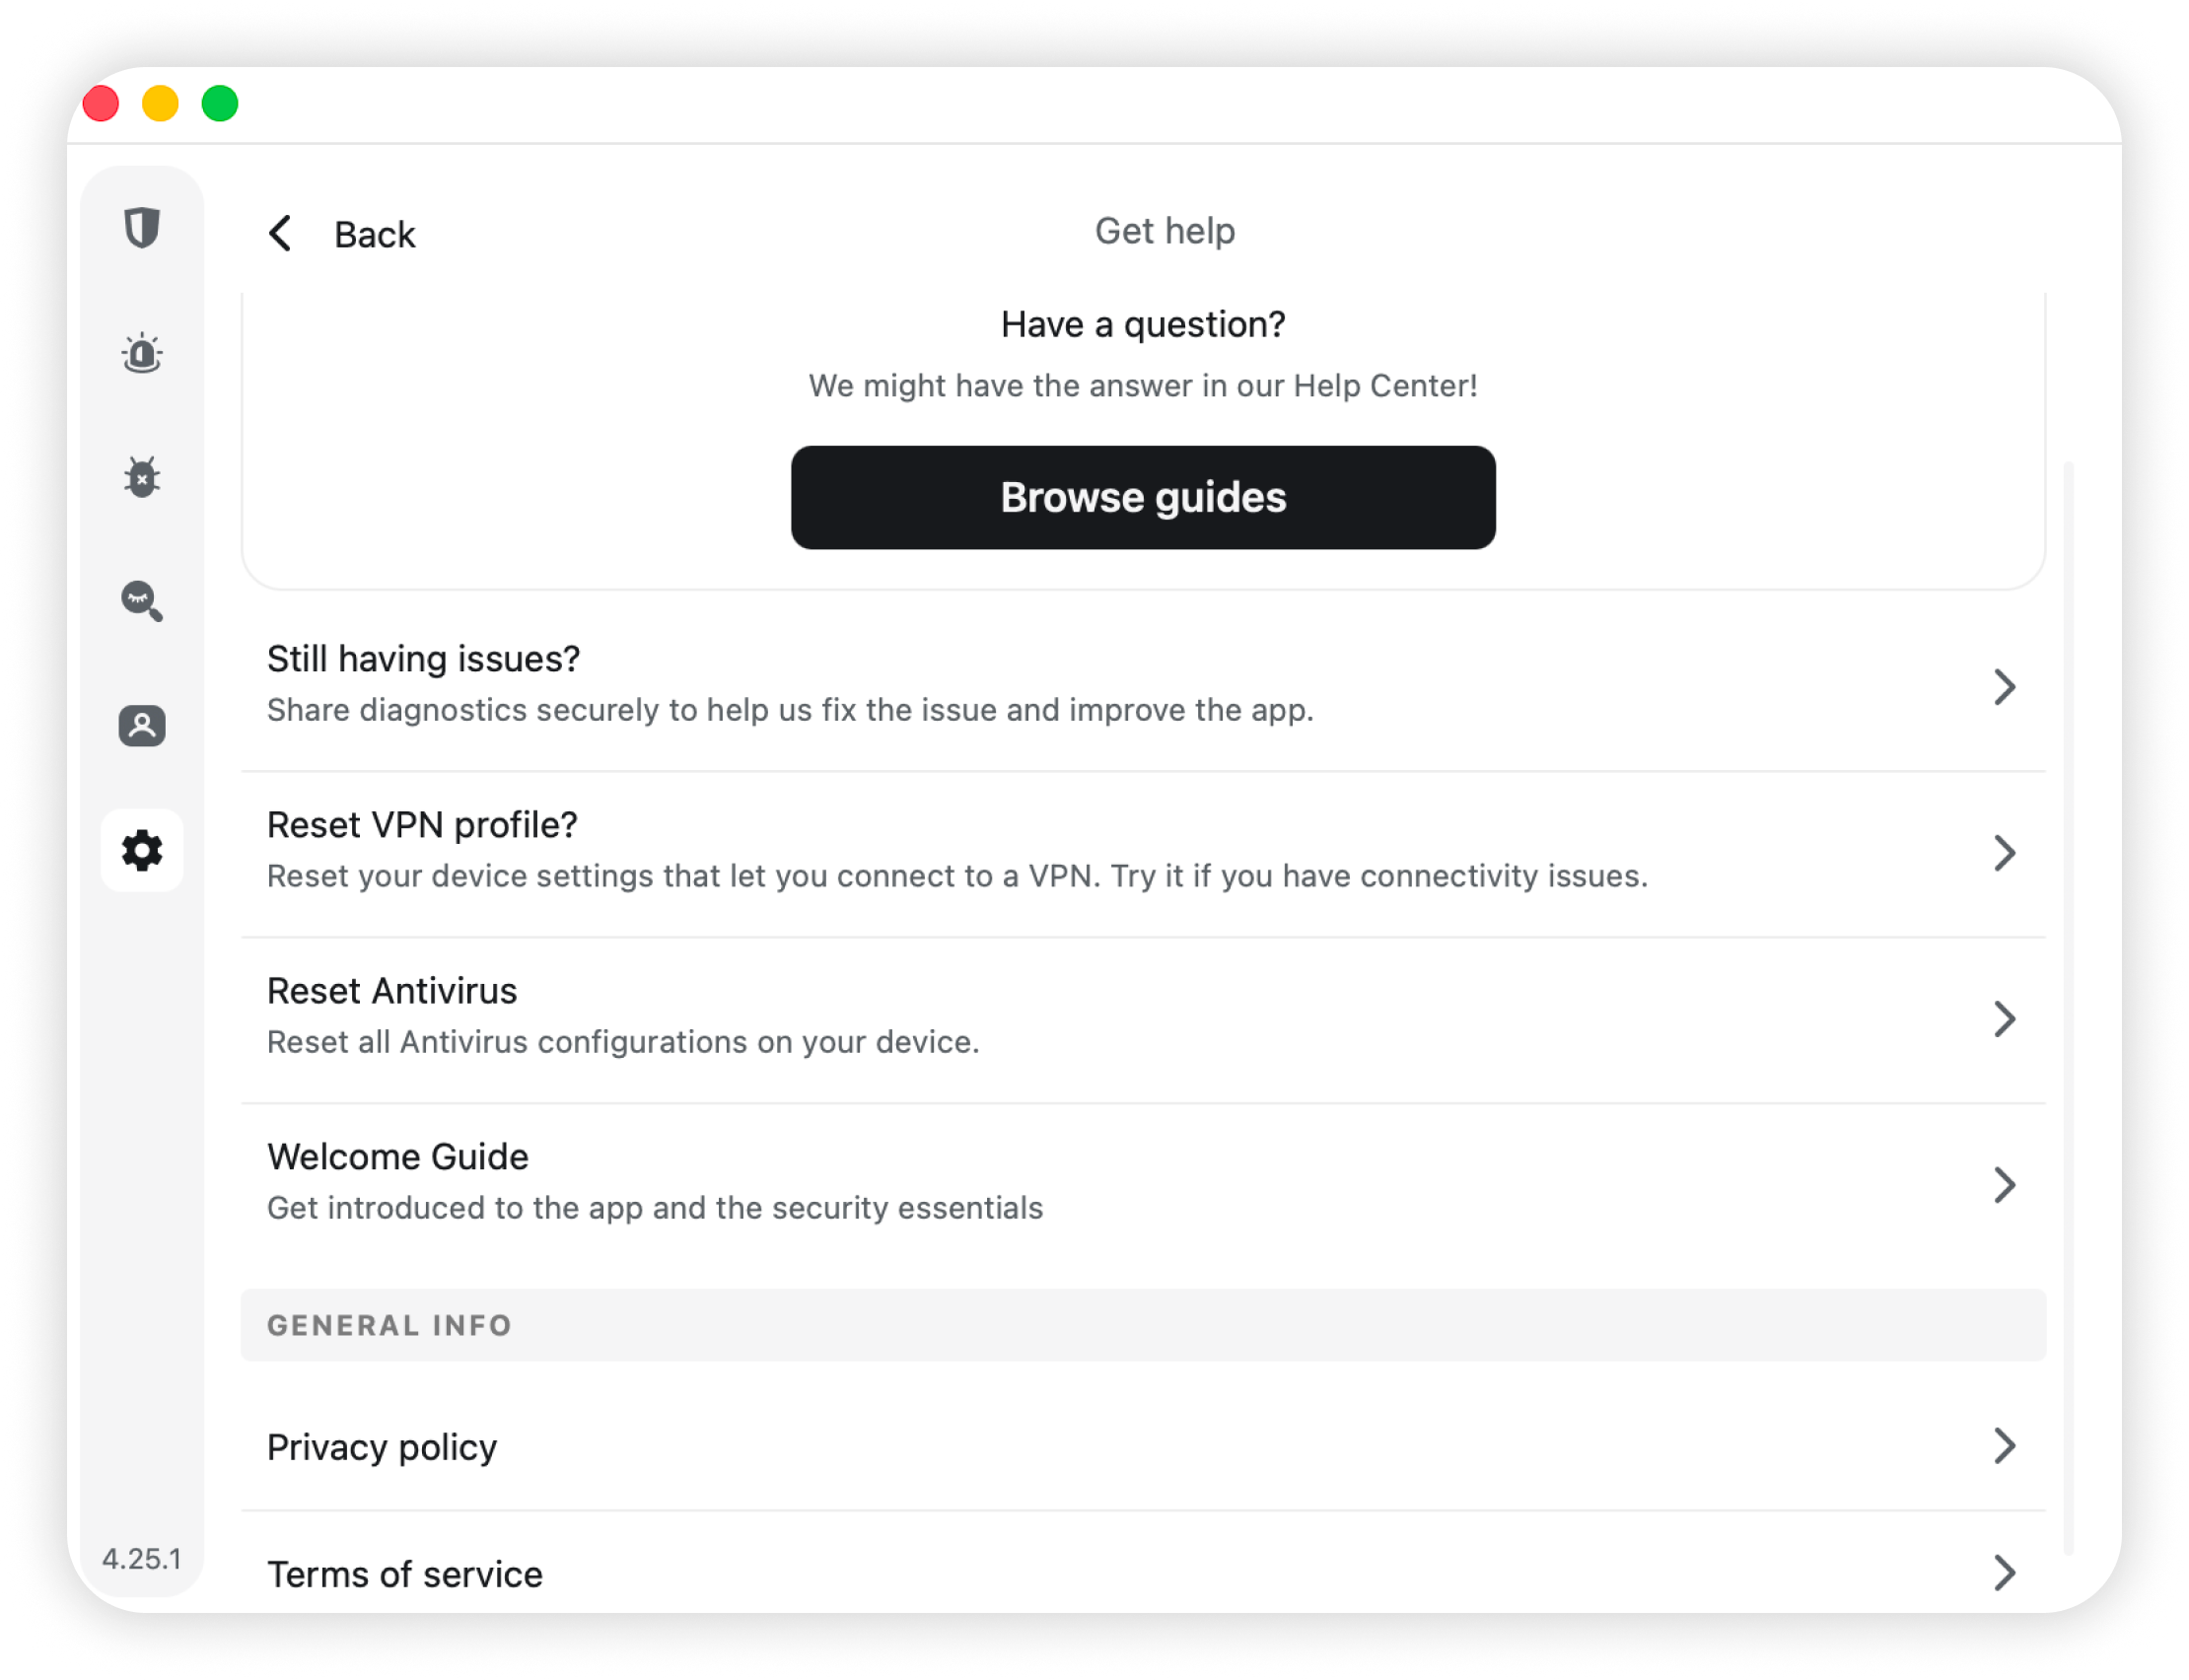The height and width of the screenshot is (1680, 2189).
Task: Click the green fullscreen window button
Action: tap(220, 103)
